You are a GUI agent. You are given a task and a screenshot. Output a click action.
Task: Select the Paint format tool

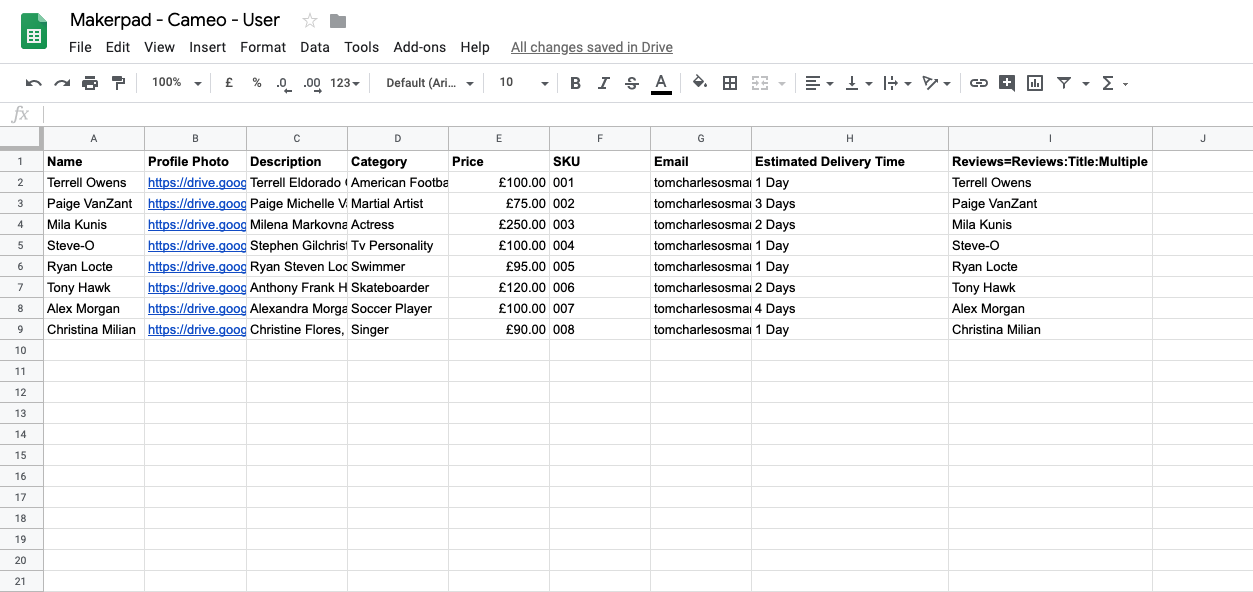(x=118, y=83)
